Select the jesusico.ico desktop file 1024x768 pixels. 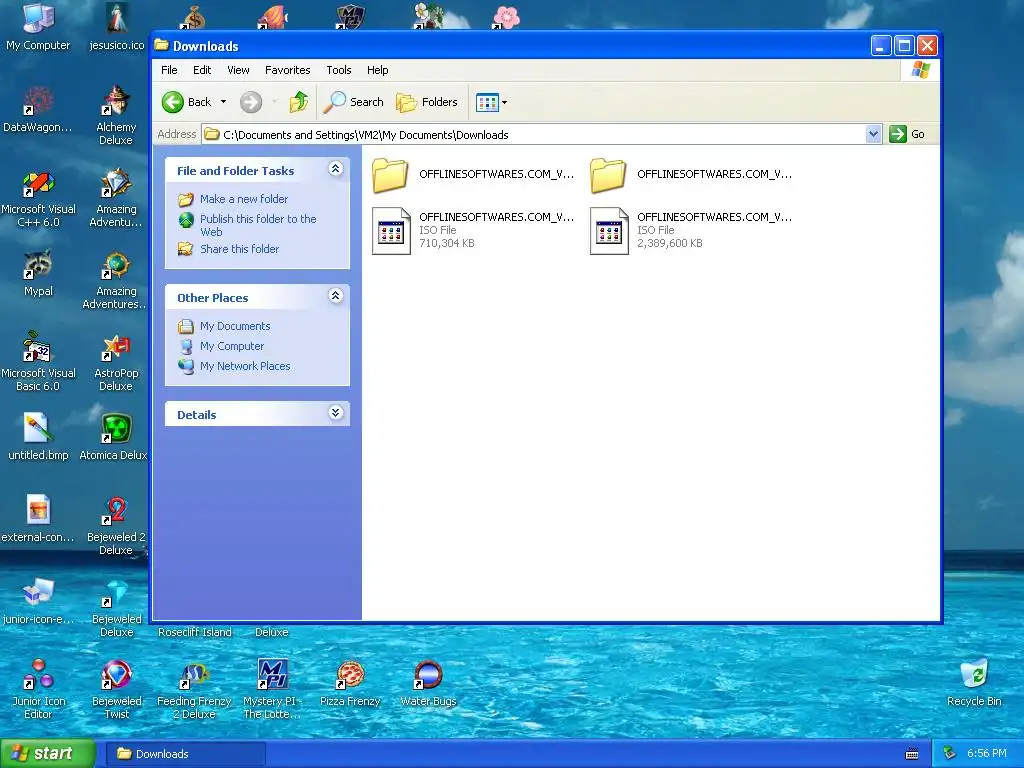116,27
